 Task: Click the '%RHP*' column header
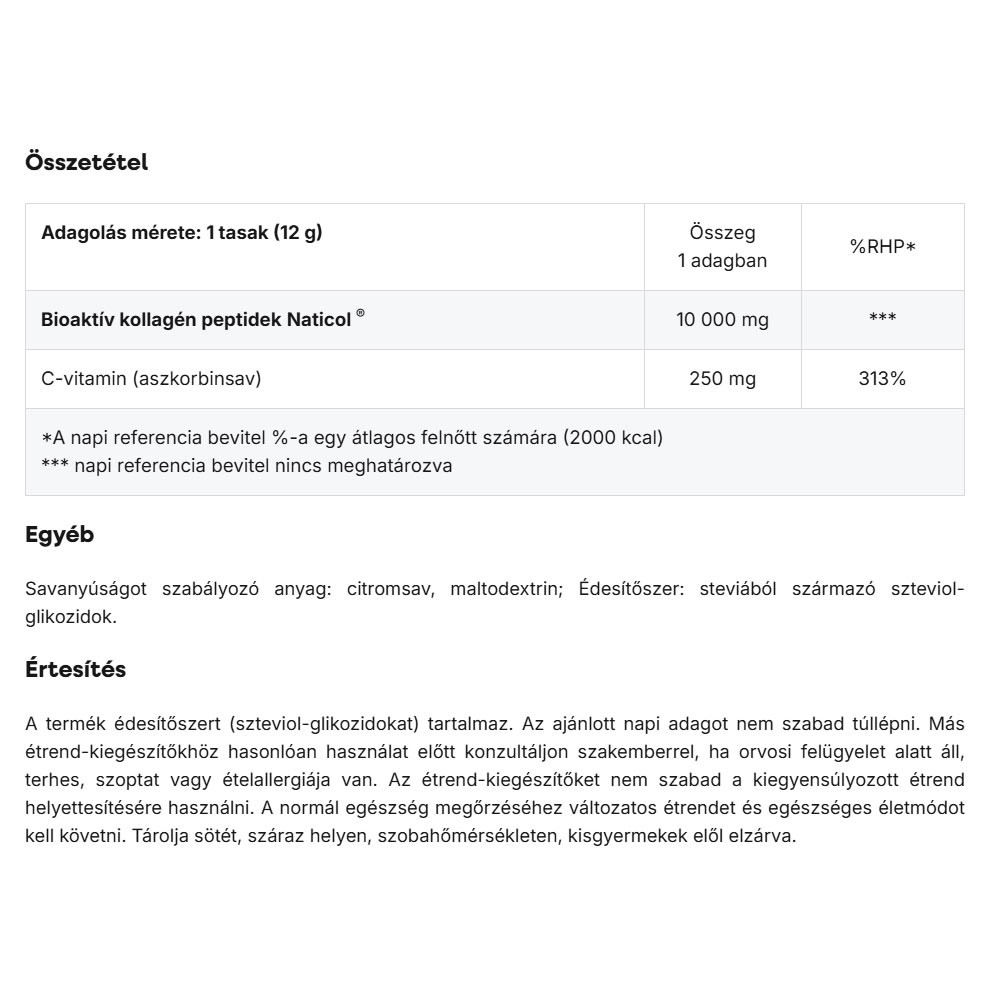(882, 246)
